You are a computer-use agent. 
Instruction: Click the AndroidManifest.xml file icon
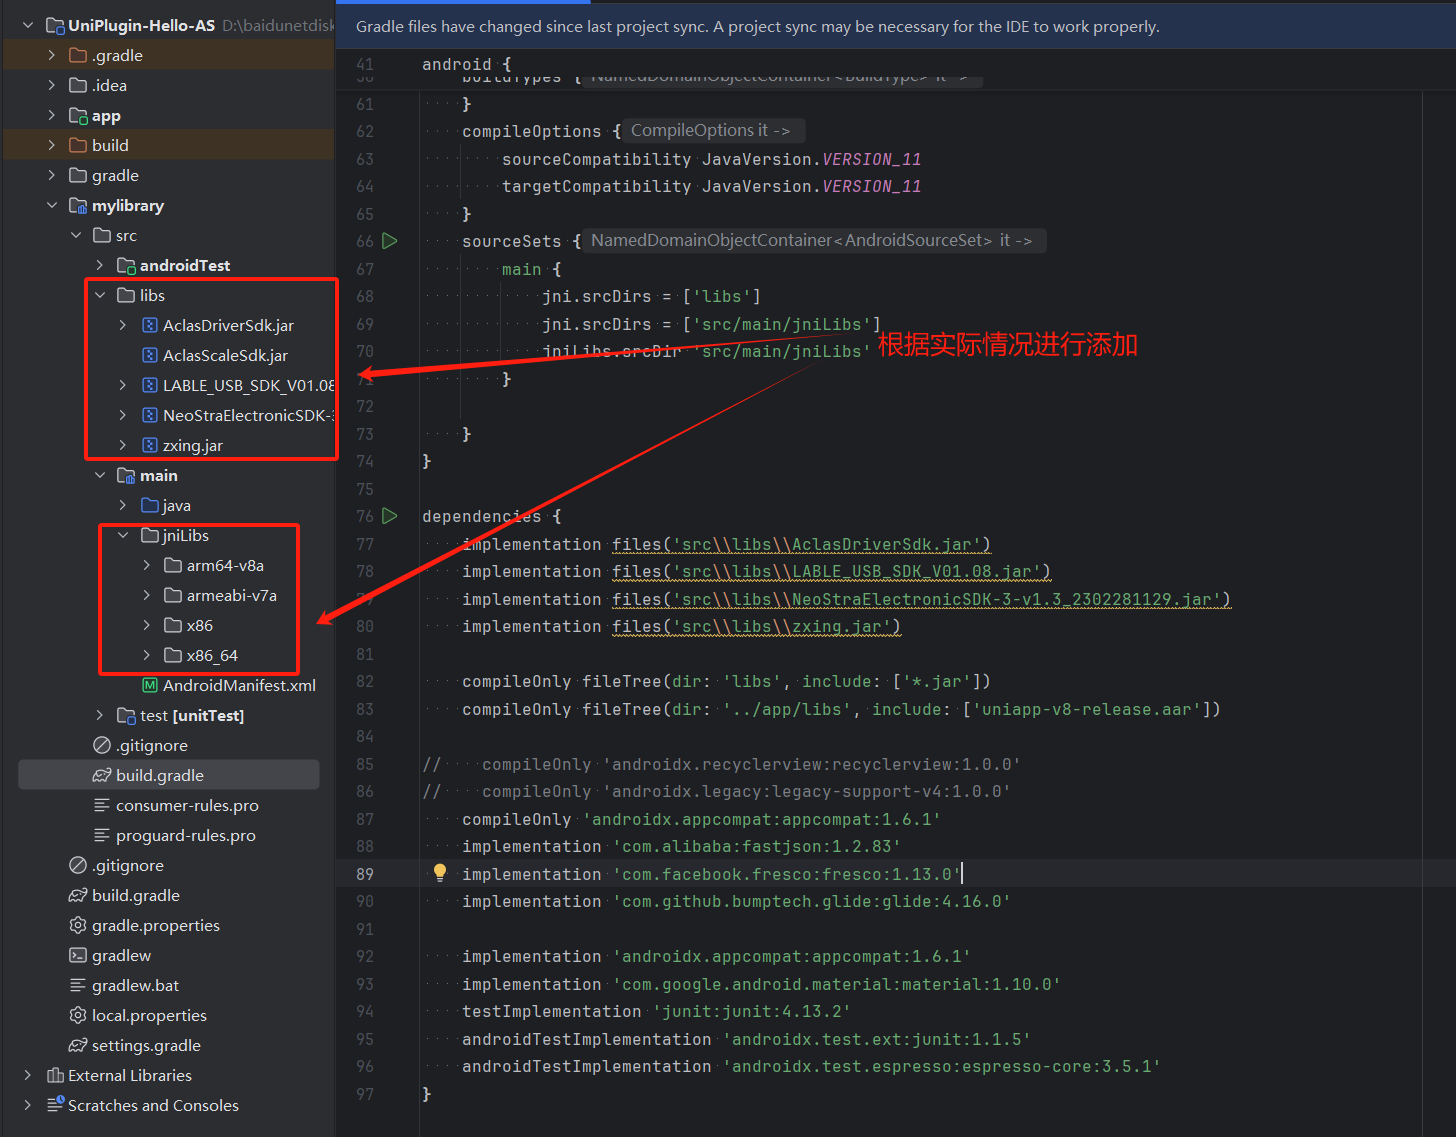coord(150,685)
